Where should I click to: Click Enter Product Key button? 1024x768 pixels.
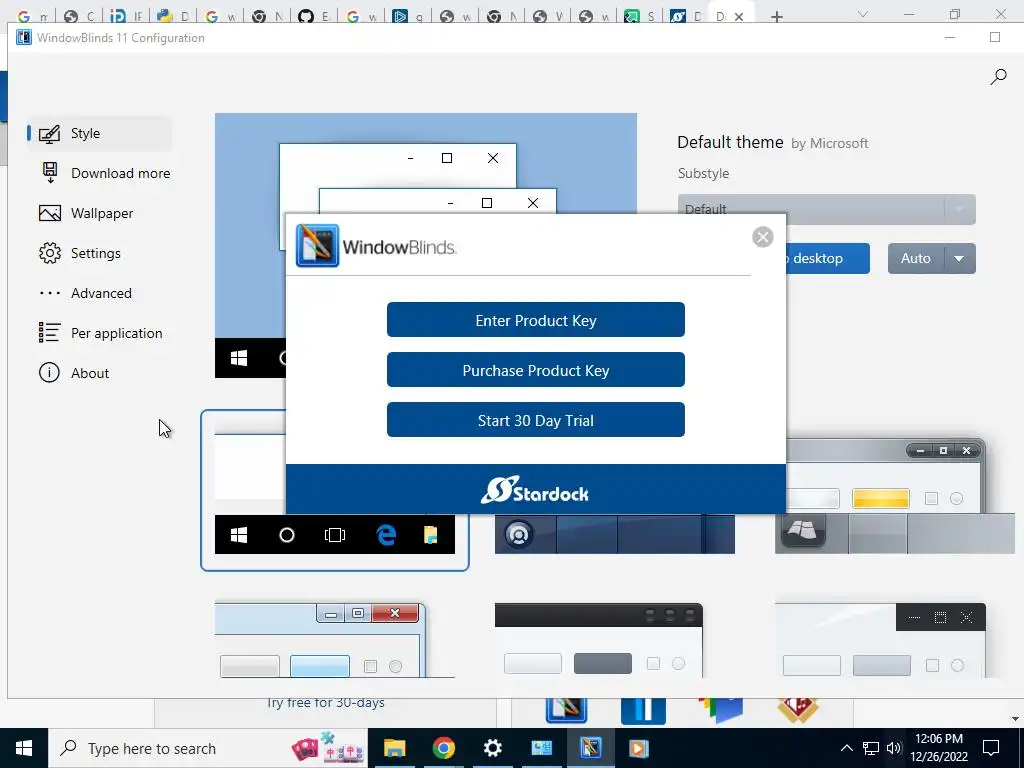click(536, 320)
